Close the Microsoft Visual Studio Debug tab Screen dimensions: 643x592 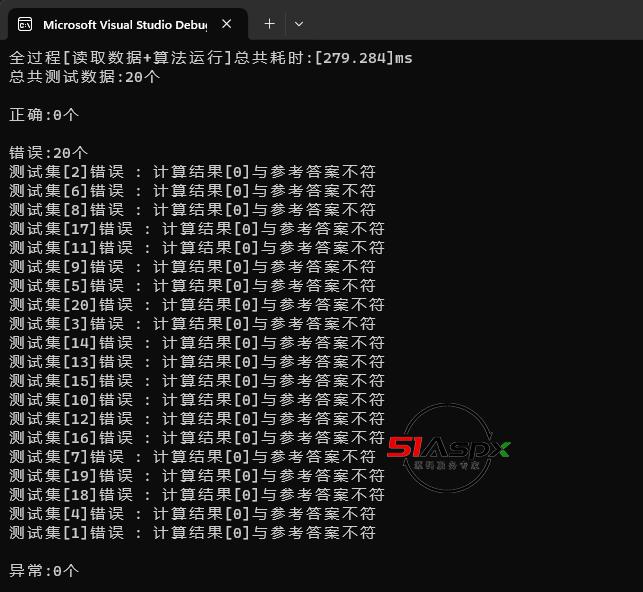226,24
